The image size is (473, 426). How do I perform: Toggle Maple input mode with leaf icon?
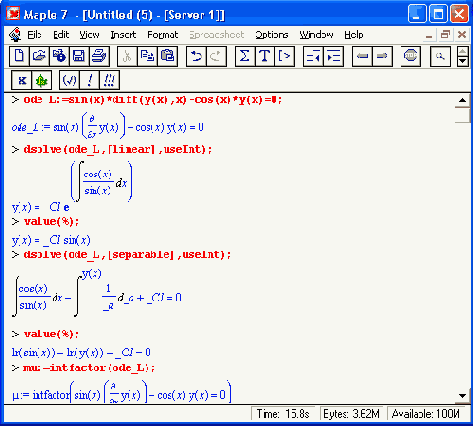(42, 80)
